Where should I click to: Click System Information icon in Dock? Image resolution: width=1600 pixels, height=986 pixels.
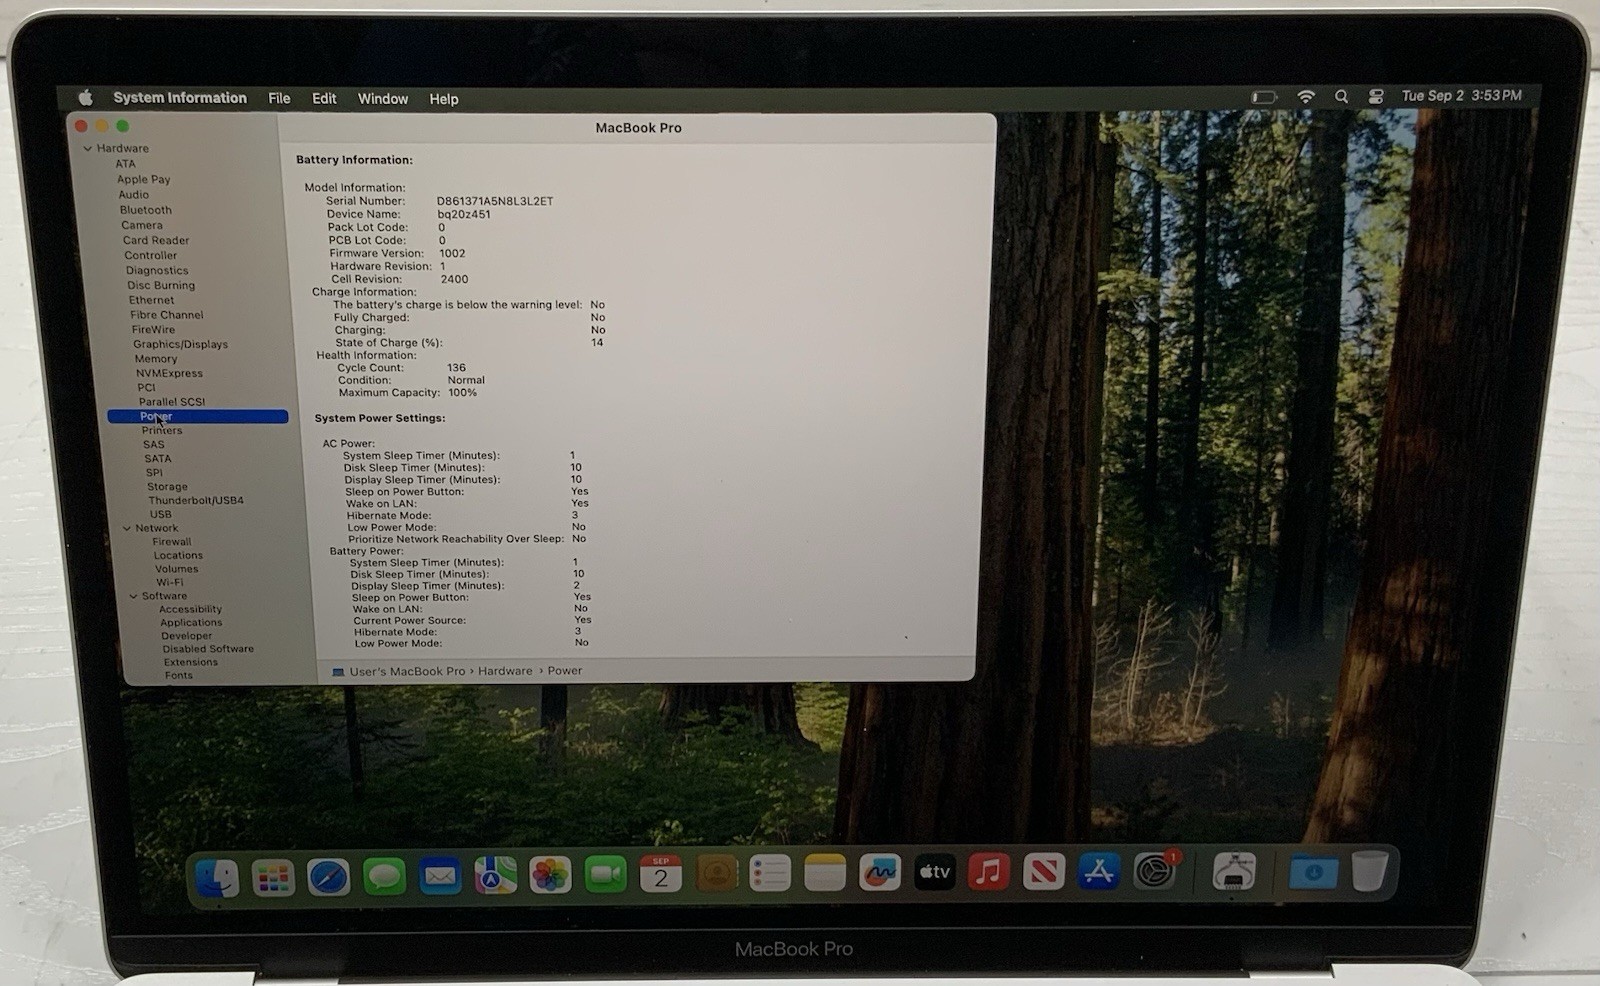[1234, 871]
